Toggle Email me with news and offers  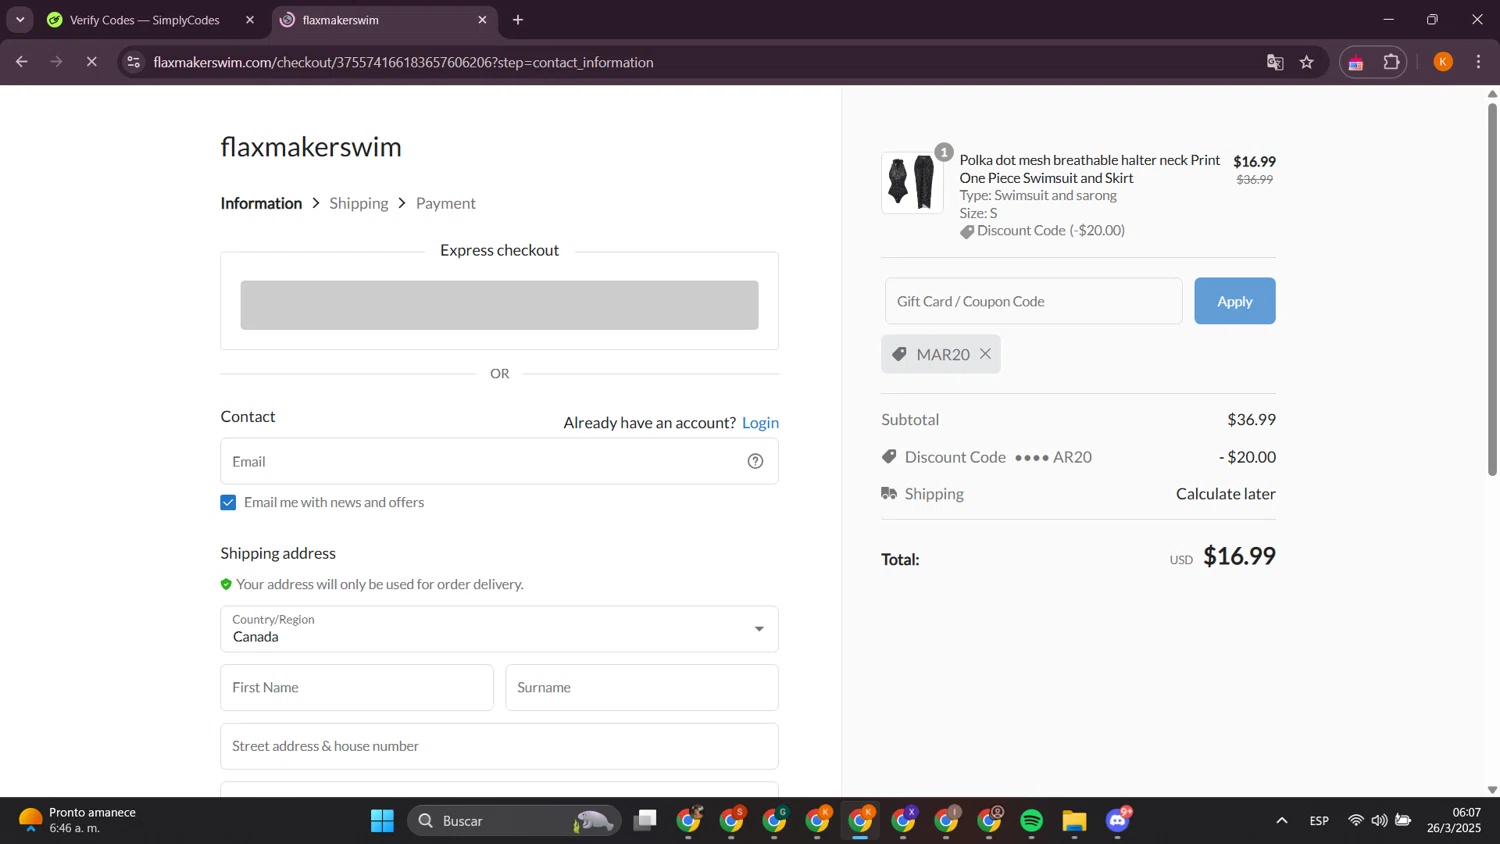(228, 502)
